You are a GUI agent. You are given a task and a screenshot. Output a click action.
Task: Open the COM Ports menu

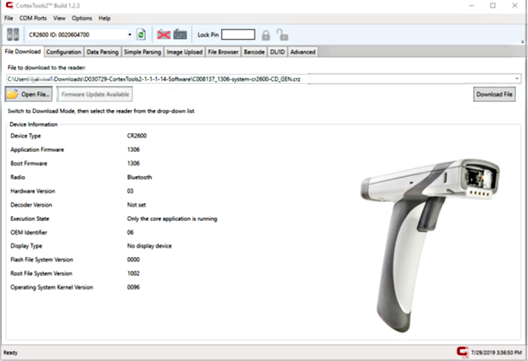(33, 18)
